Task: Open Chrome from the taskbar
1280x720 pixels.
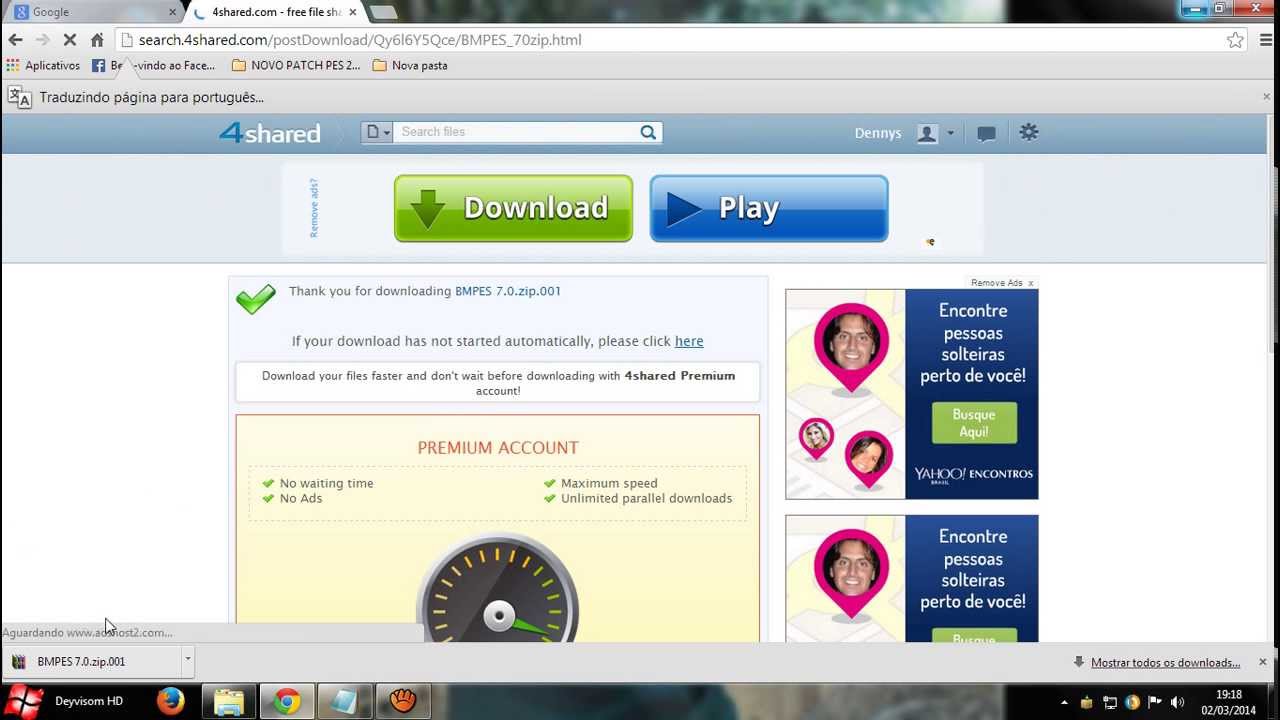Action: (x=287, y=701)
